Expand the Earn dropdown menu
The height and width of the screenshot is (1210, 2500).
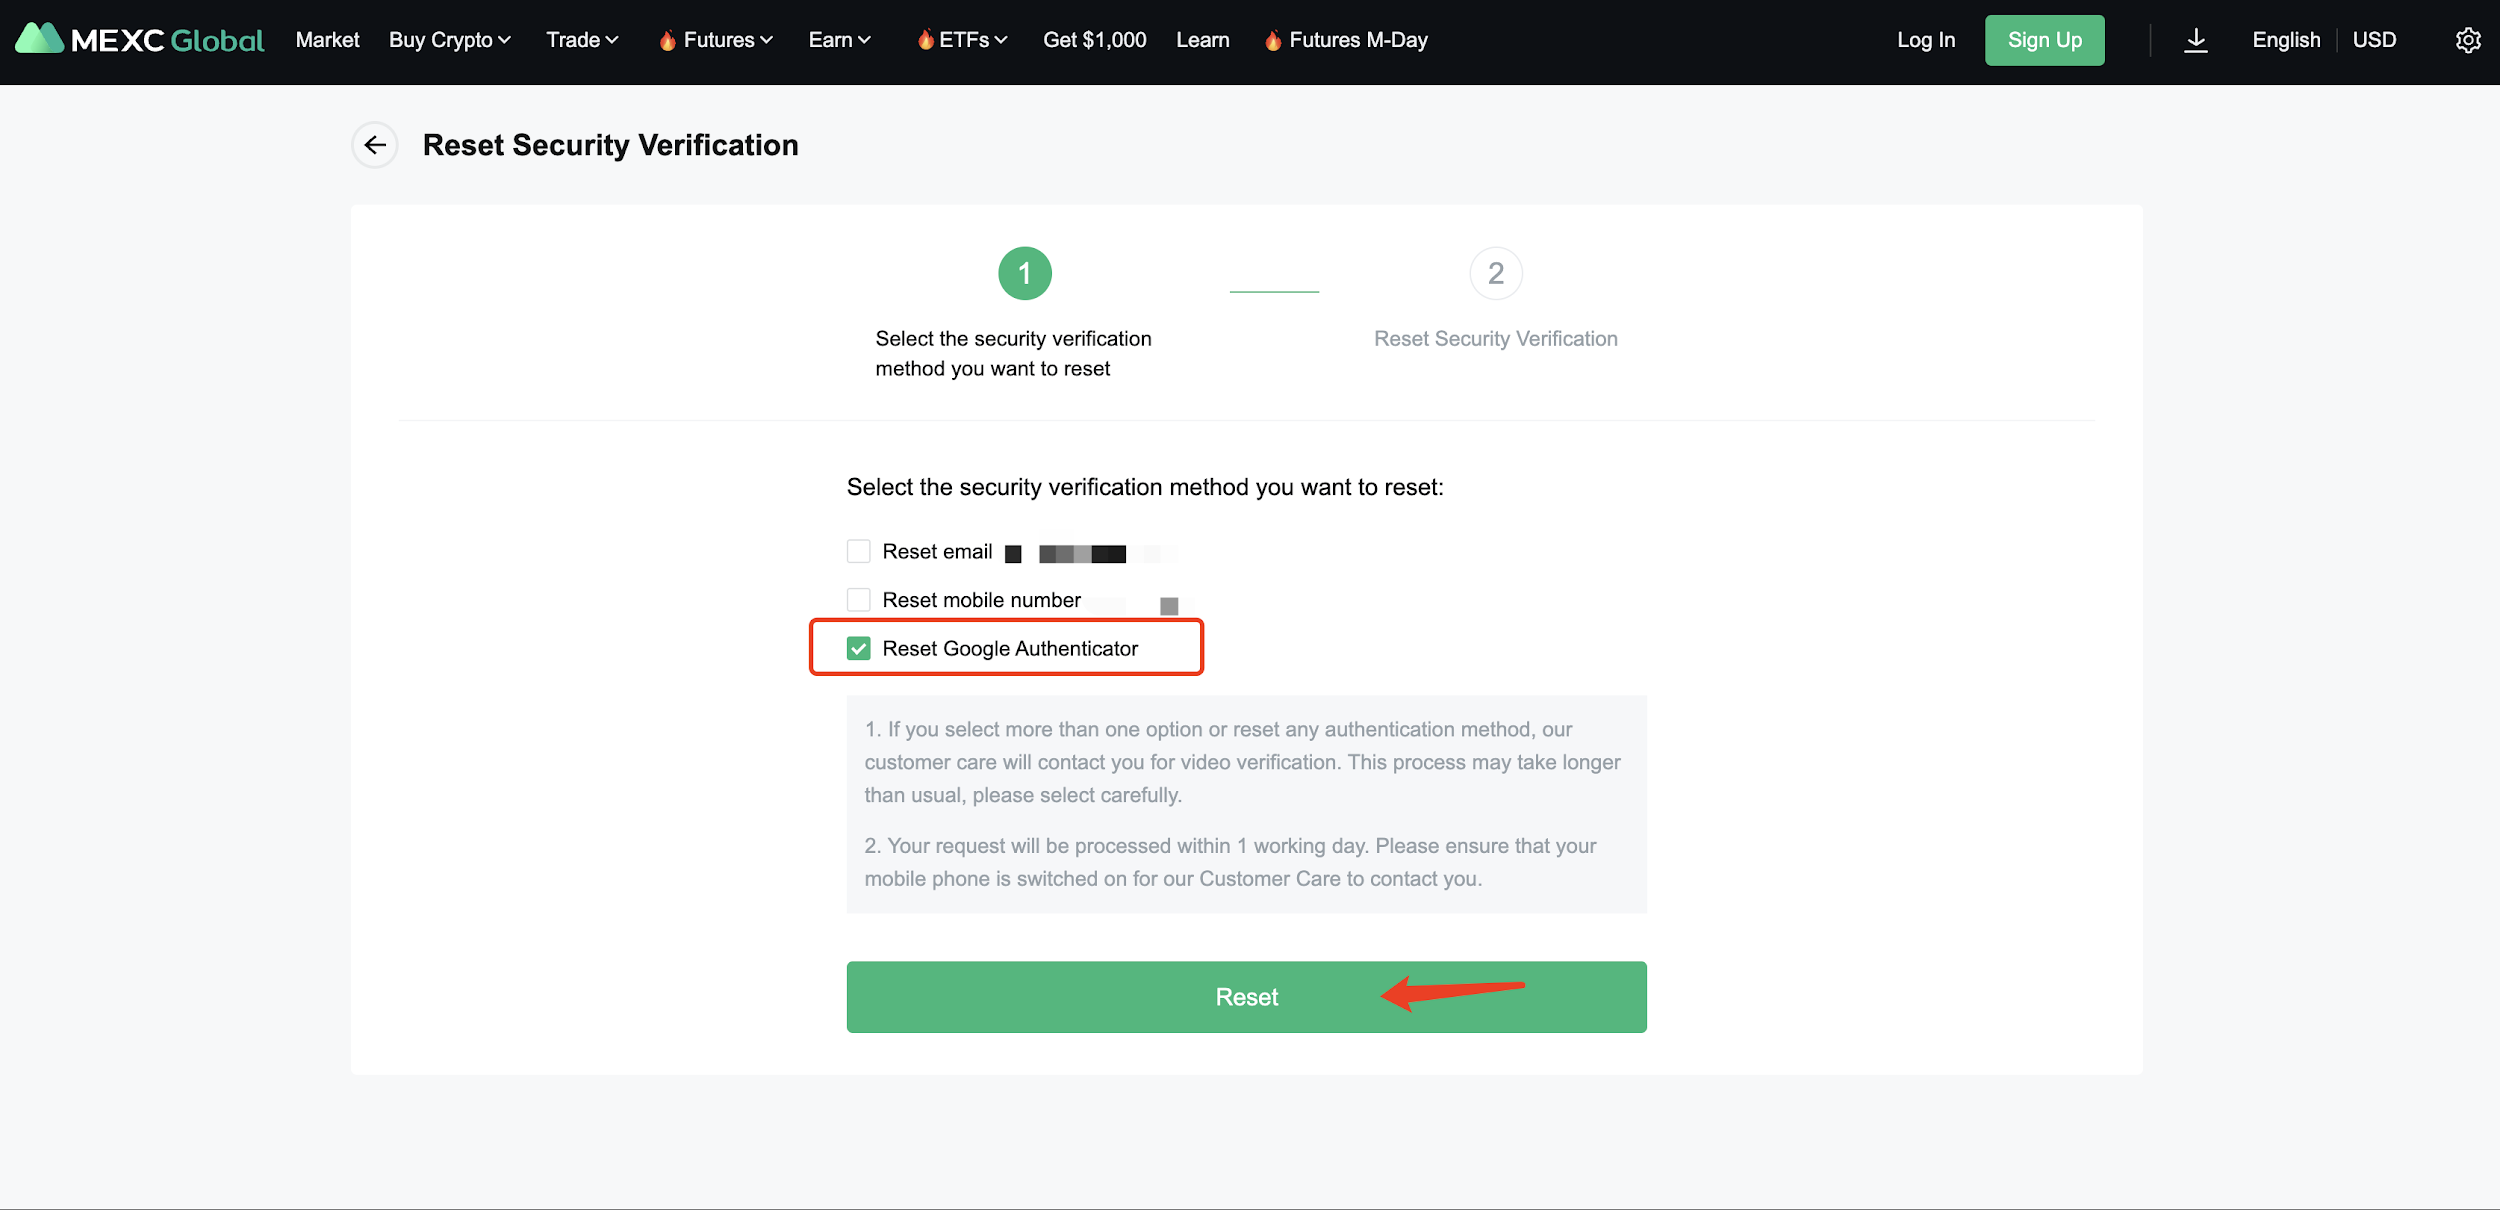(x=840, y=40)
